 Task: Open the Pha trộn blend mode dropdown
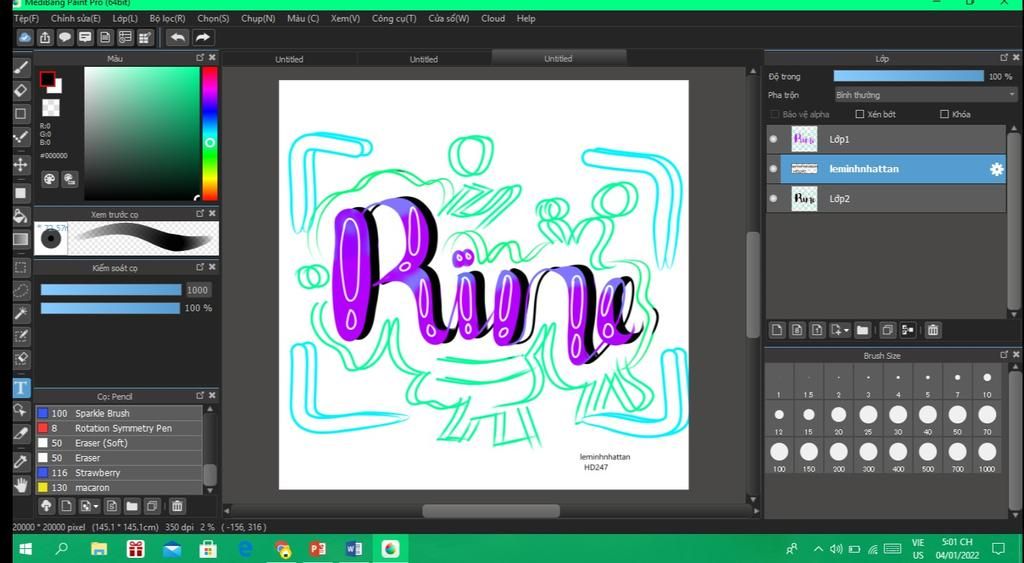[x=926, y=95]
